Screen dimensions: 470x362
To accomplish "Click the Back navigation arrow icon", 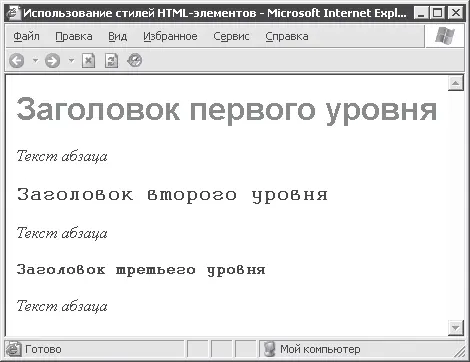I will click(x=17, y=61).
